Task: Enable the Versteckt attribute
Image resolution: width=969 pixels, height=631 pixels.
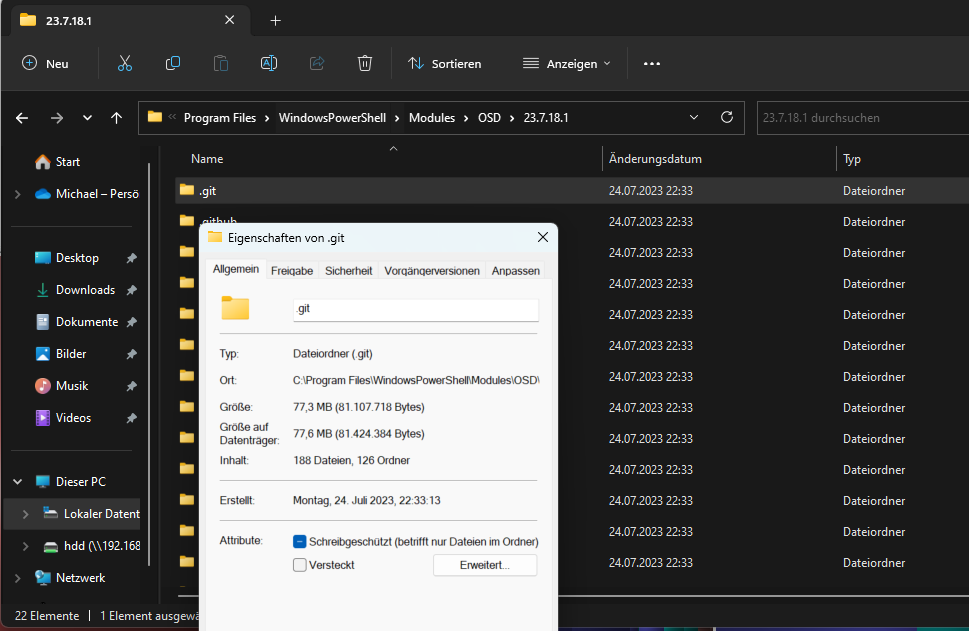Action: click(299, 564)
